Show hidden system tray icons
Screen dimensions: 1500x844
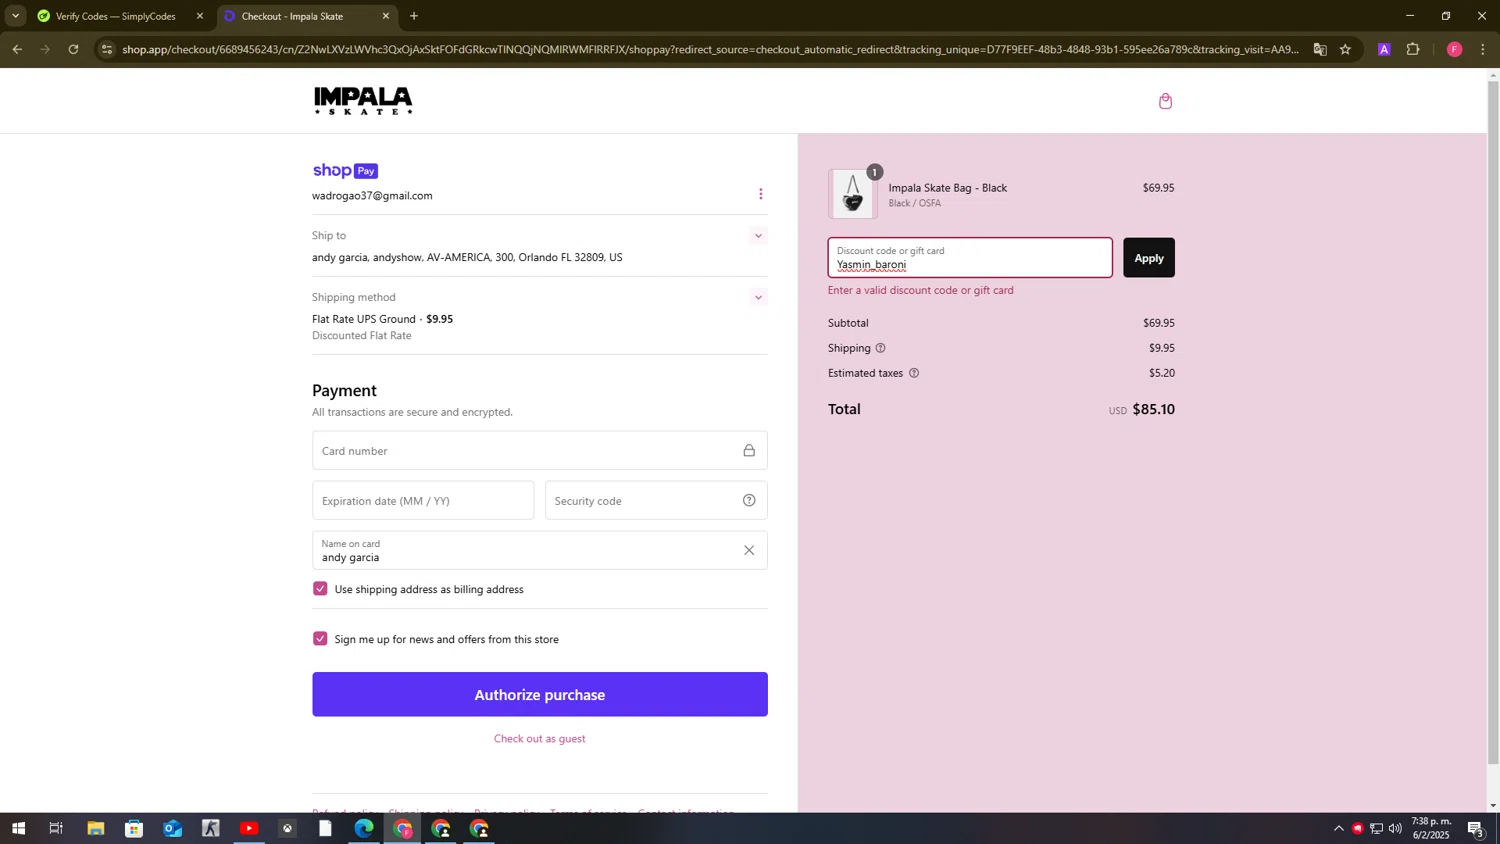[x=1338, y=828]
